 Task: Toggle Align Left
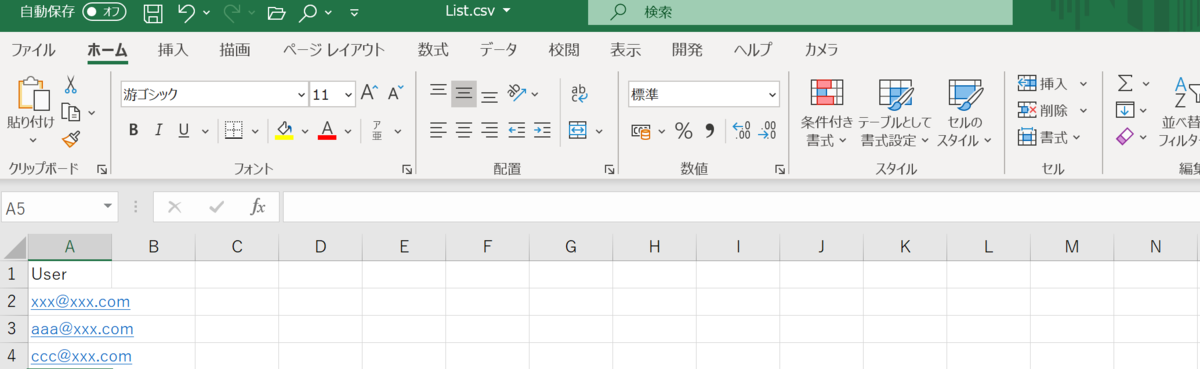[438, 130]
